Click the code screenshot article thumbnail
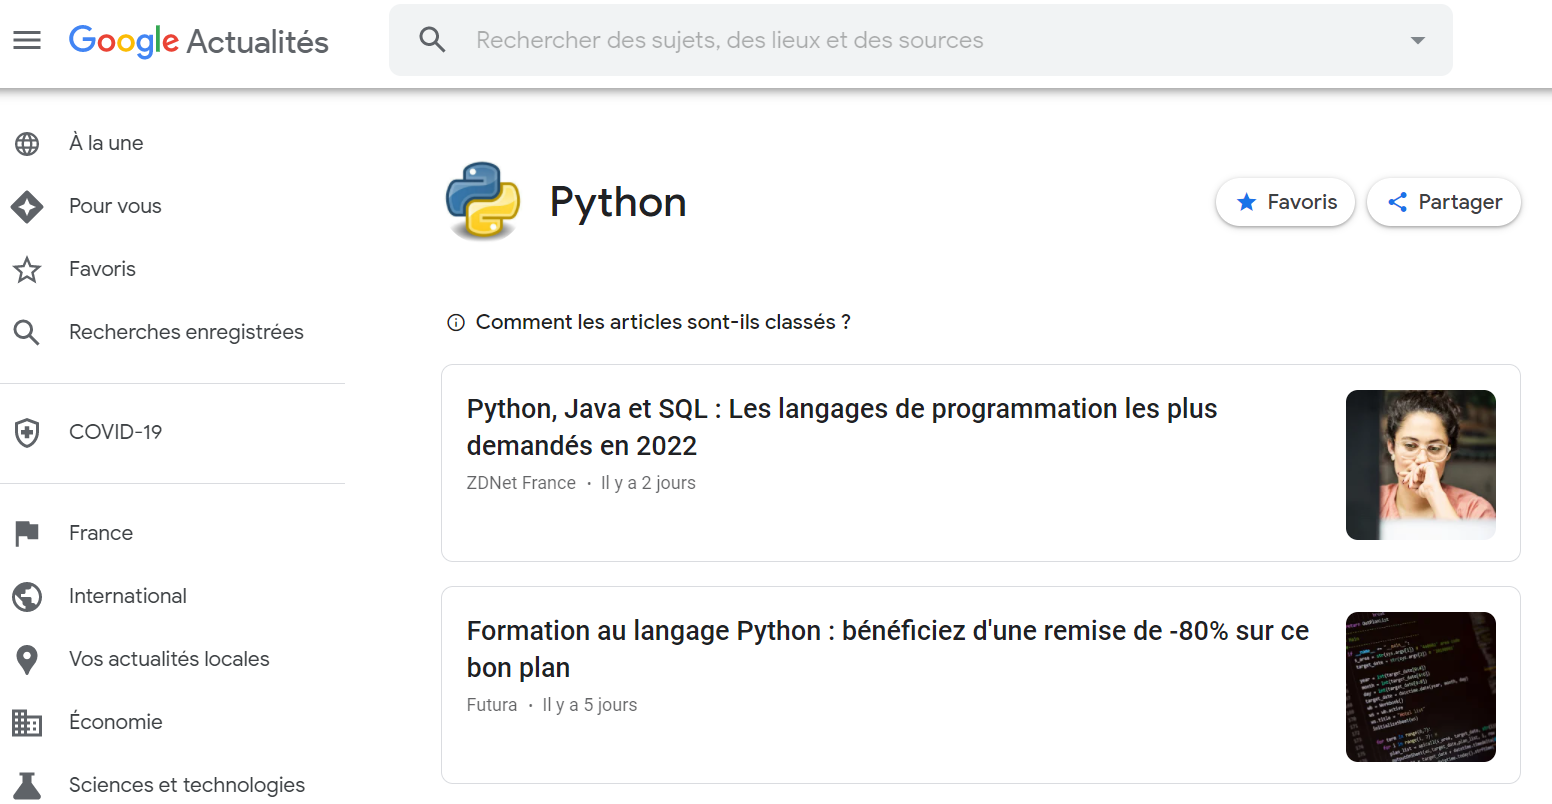The height and width of the screenshot is (804, 1552). tap(1420, 687)
